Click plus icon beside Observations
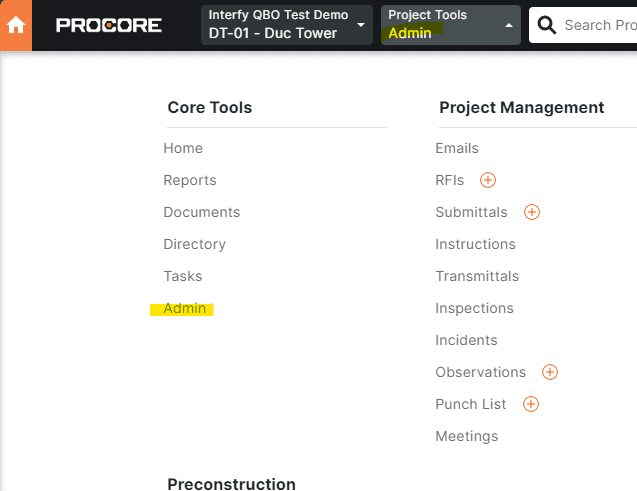Viewport: 637px width, 491px height. [x=550, y=372]
